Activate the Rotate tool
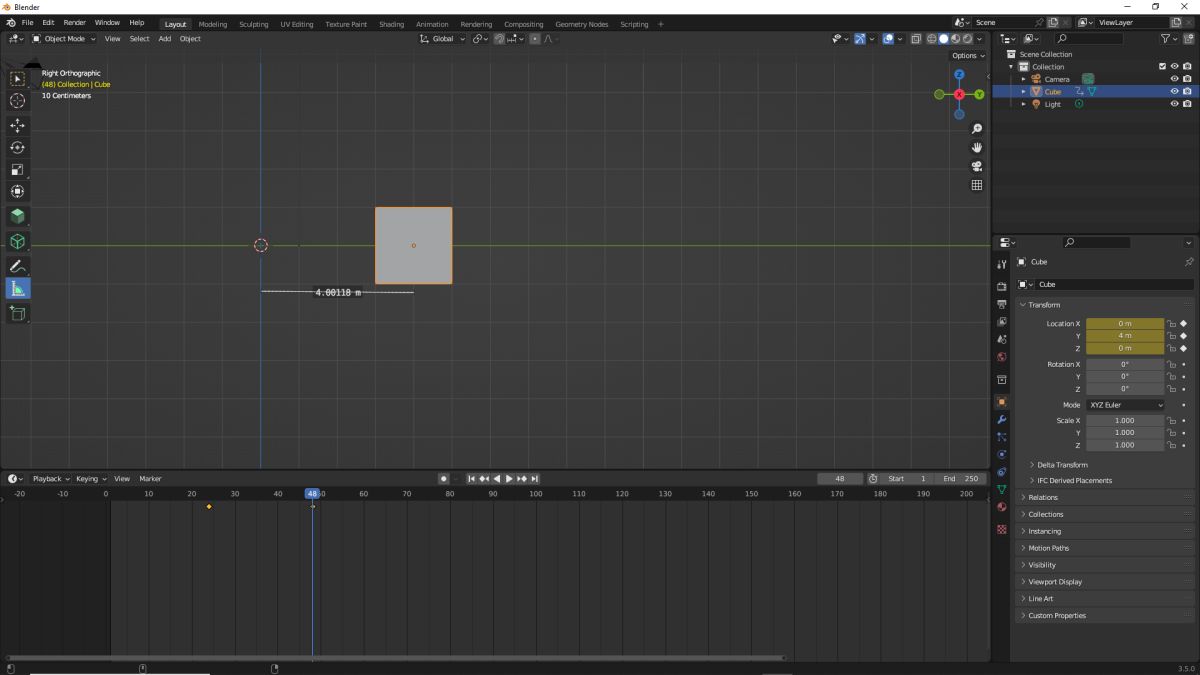 (17, 148)
